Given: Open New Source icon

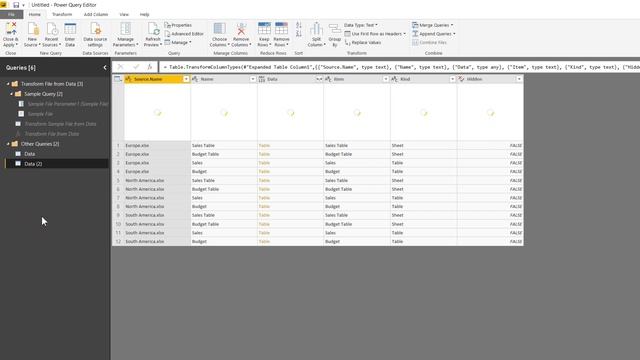Looking at the screenshot, I should [x=33, y=29].
